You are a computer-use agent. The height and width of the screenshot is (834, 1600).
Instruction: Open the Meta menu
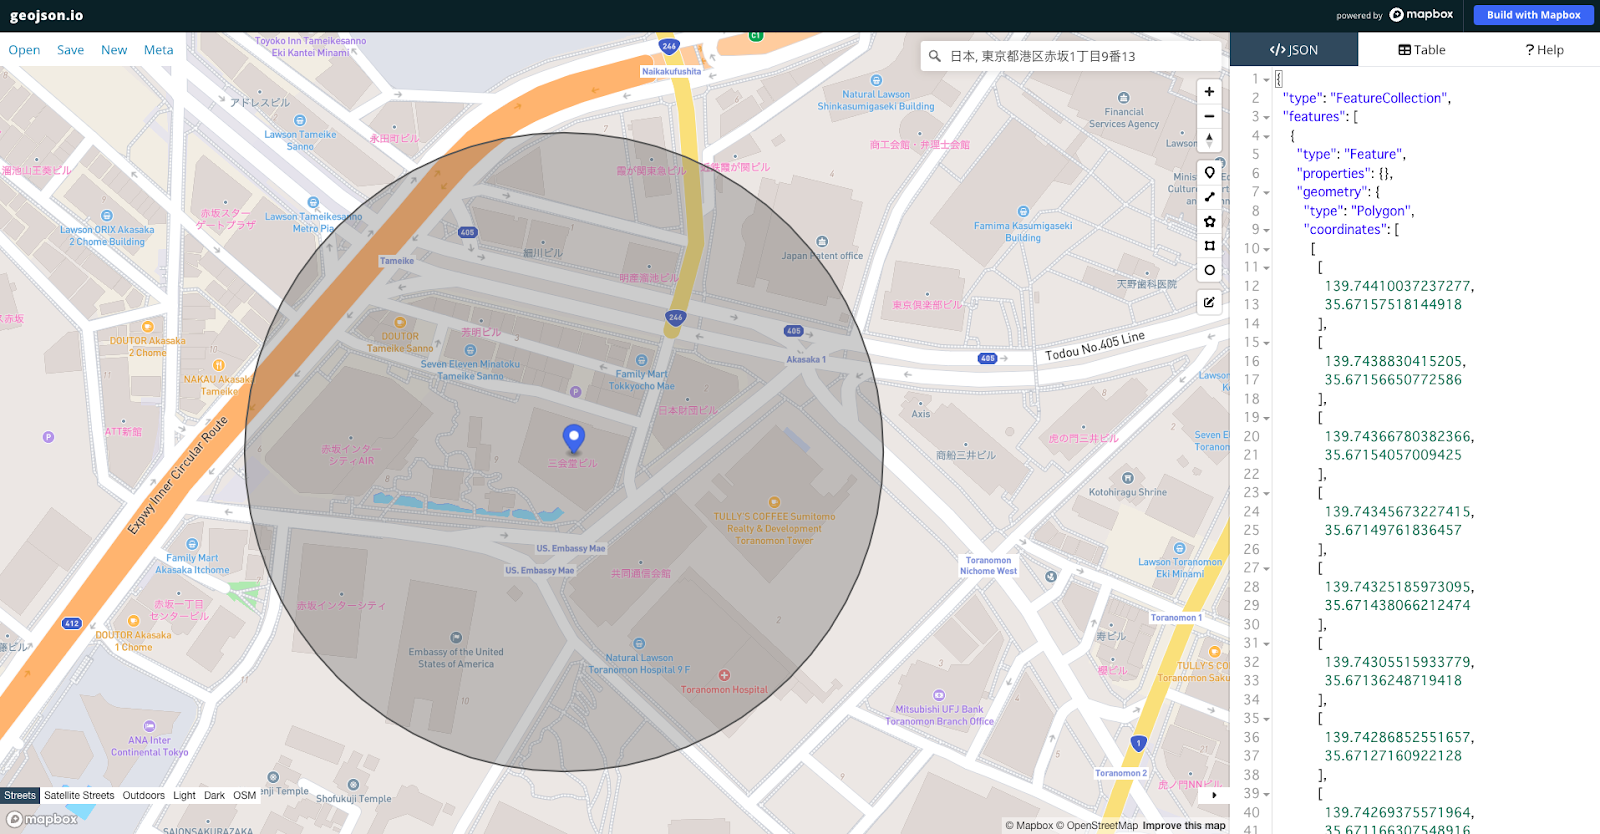[x=158, y=50]
